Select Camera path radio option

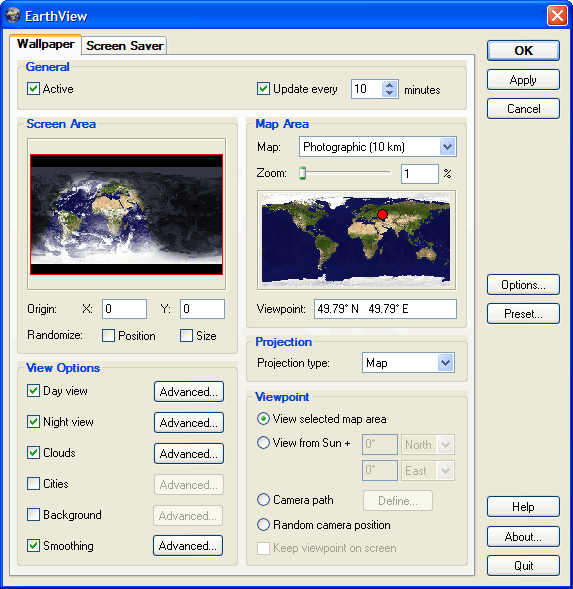tap(263, 500)
